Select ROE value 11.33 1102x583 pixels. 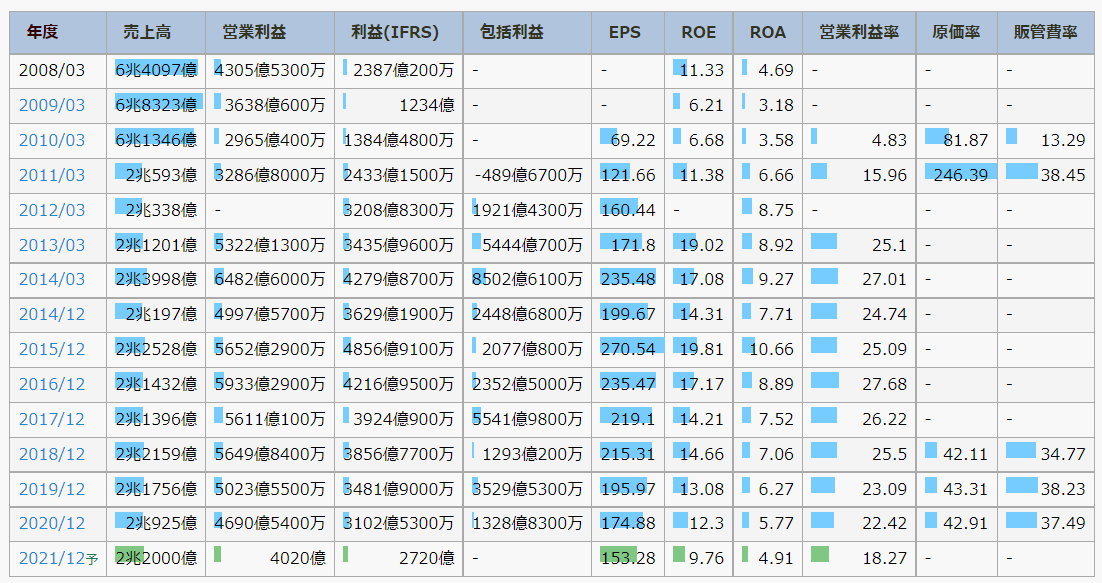tap(701, 71)
